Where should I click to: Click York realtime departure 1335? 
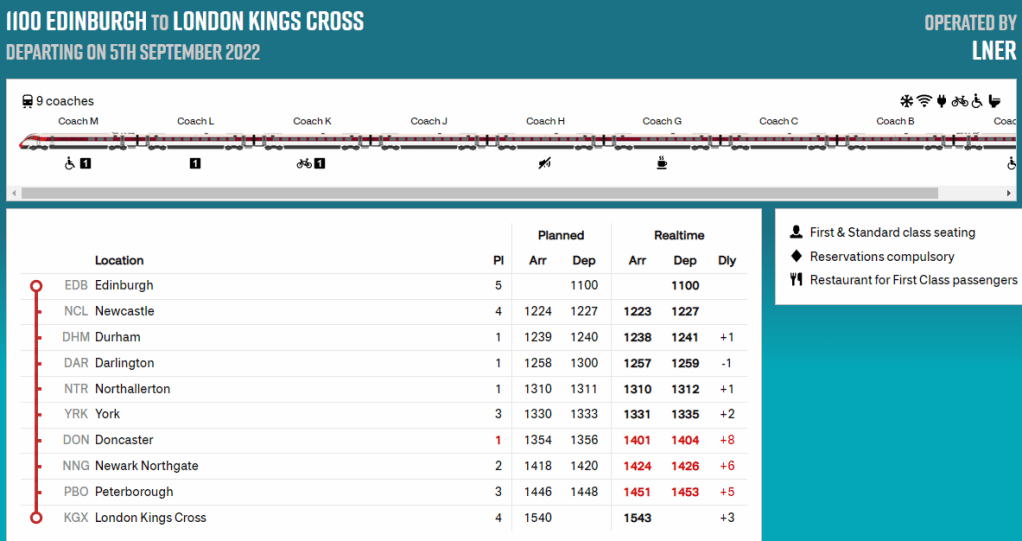[685, 414]
